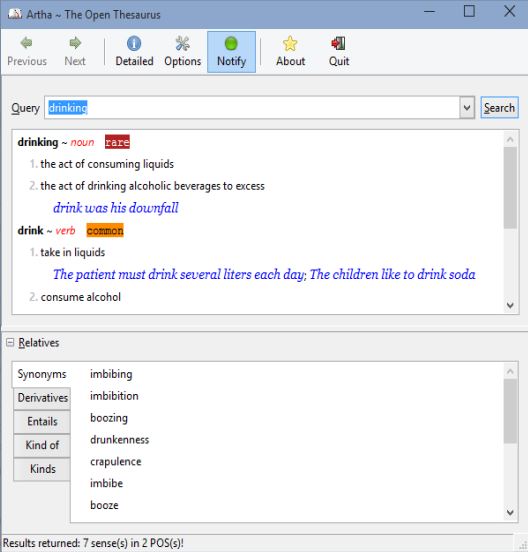
Task: Click the Next arrow icon
Action: (75, 43)
